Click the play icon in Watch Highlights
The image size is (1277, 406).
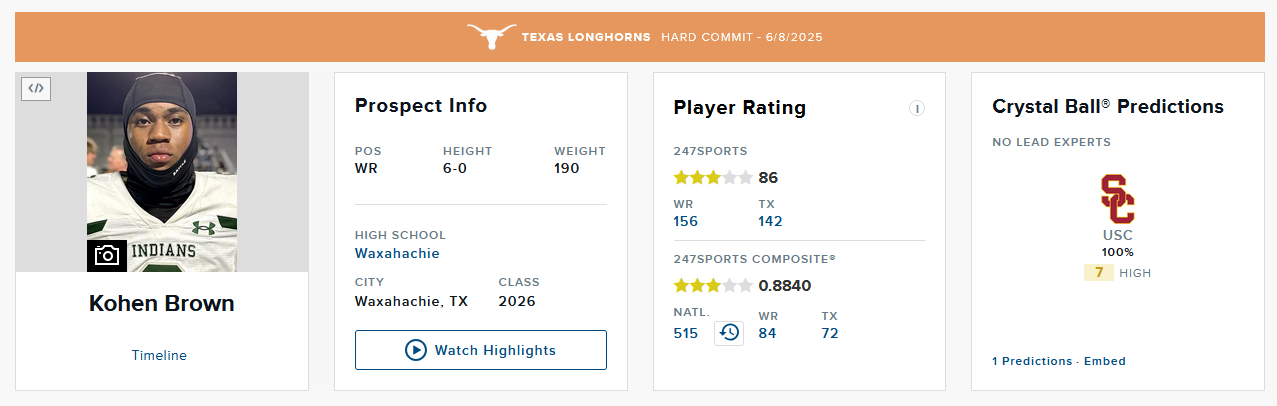[415, 350]
